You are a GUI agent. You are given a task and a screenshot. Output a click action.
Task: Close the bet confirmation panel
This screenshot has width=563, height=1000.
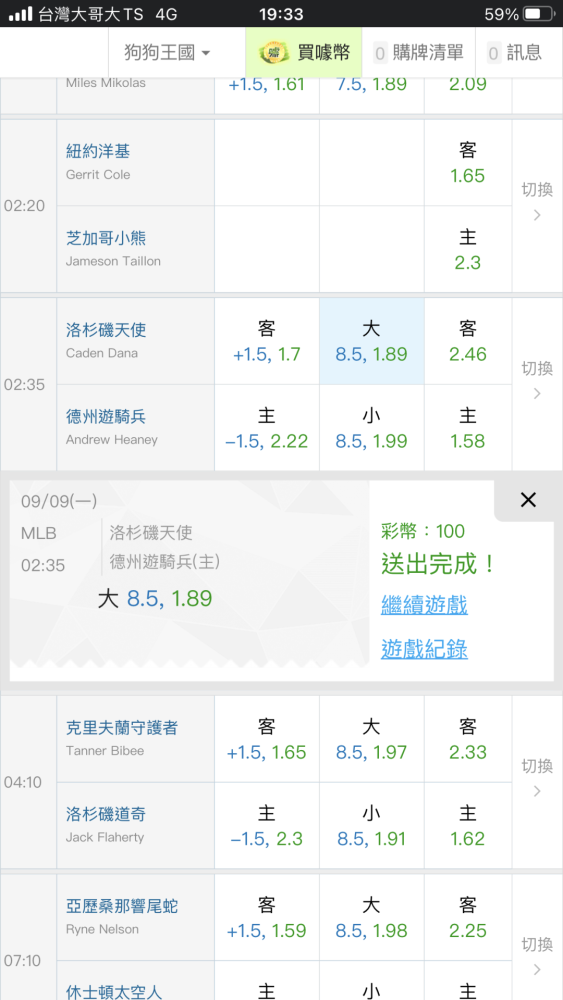[x=528, y=500]
